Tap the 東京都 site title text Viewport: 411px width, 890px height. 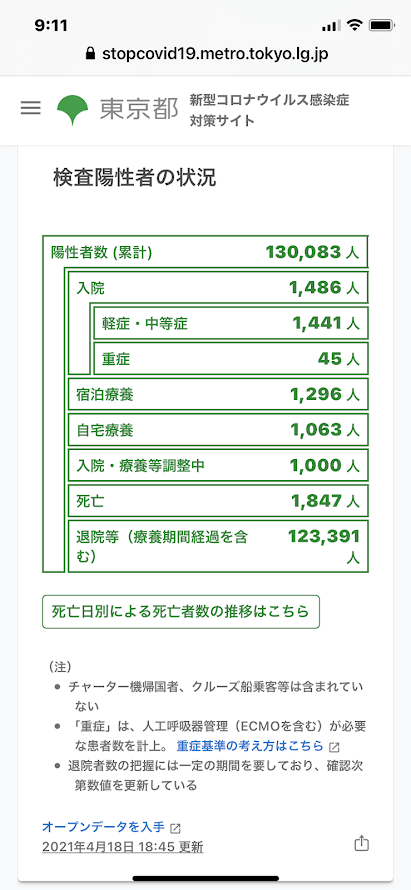139,110
